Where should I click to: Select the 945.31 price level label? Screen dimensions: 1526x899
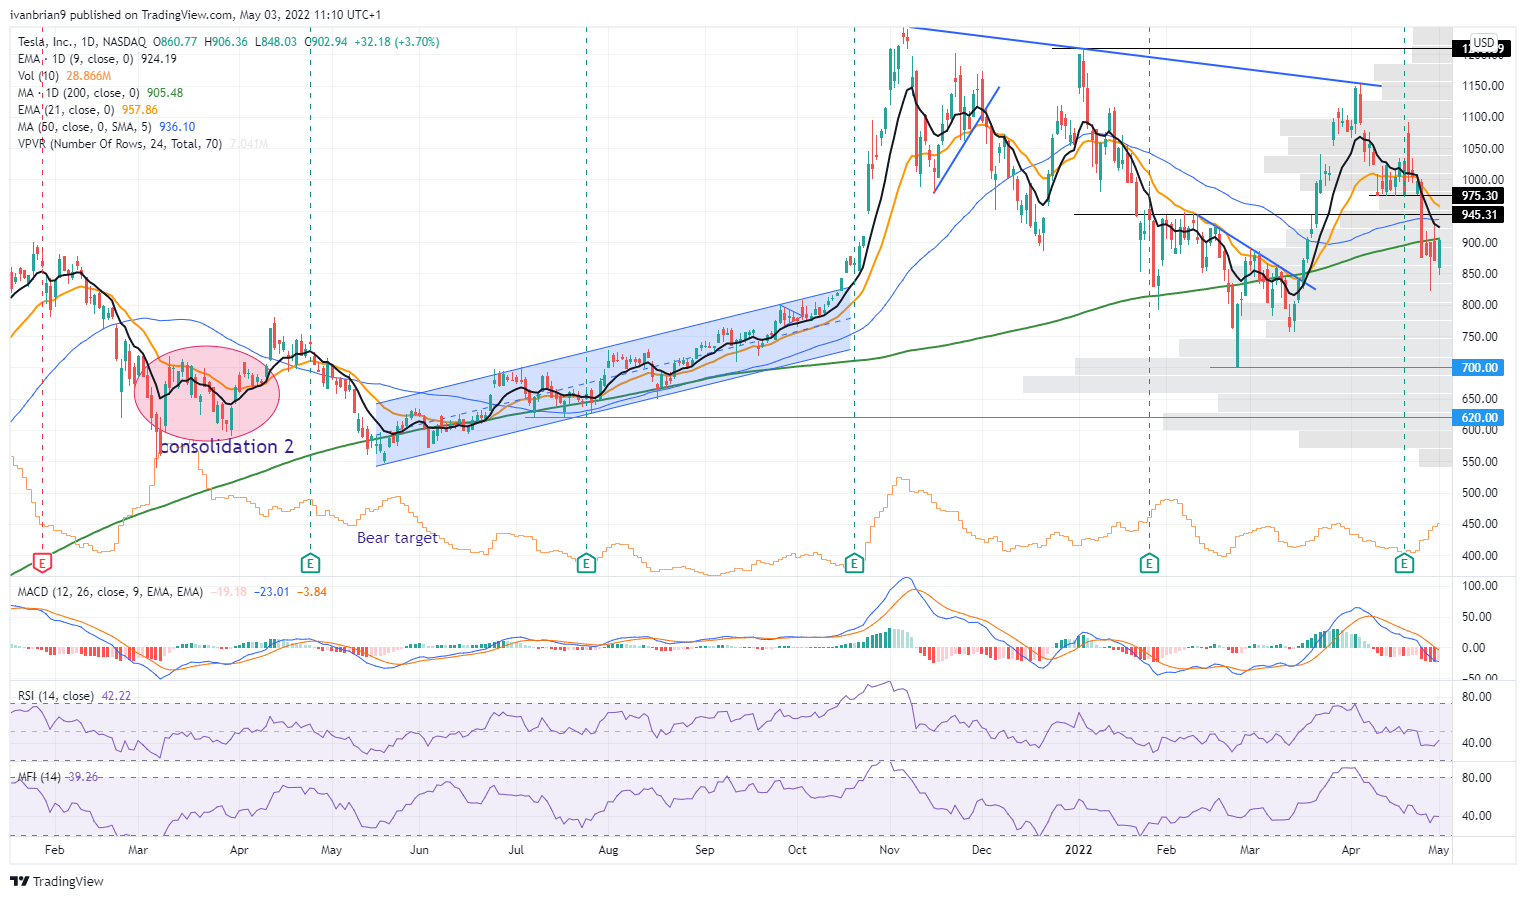click(1479, 215)
